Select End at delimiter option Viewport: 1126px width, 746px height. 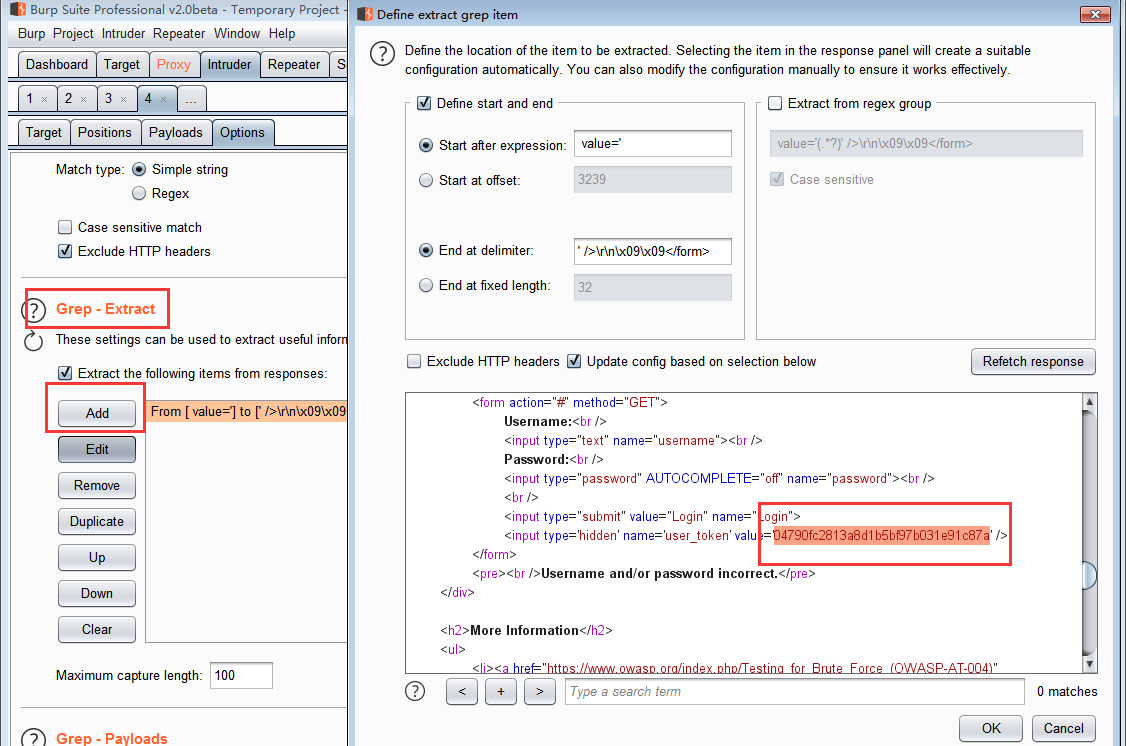click(x=426, y=251)
